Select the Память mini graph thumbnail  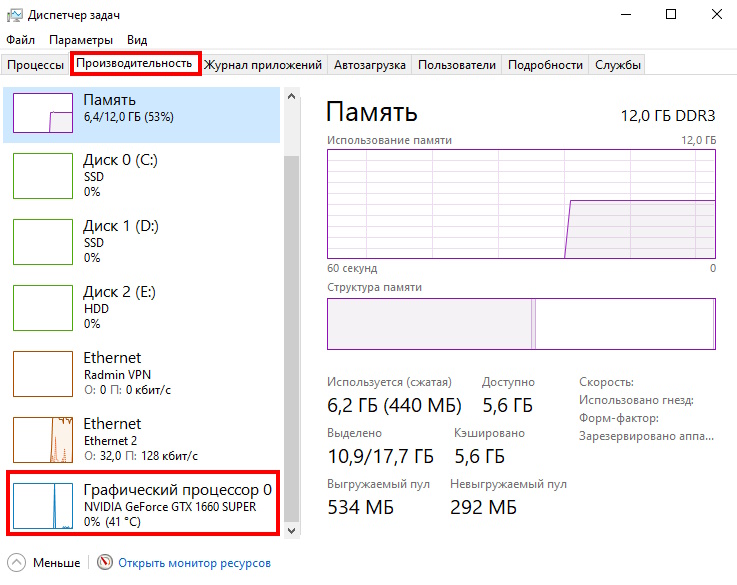click(43, 113)
